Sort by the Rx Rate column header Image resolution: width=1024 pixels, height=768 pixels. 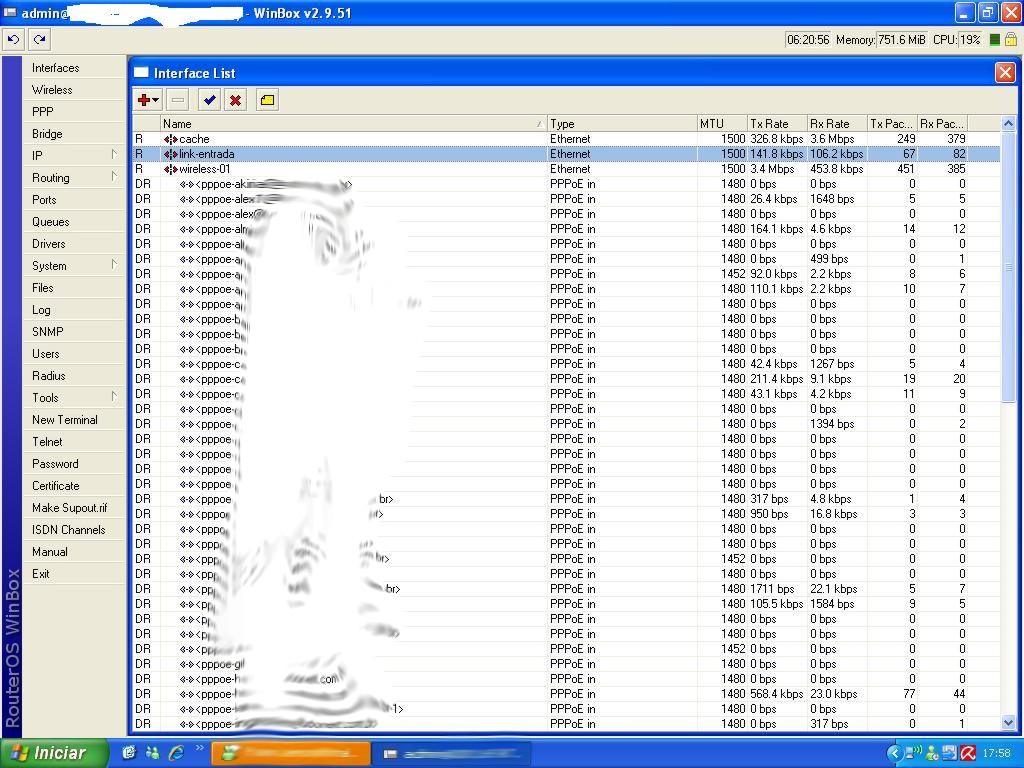pyautogui.click(x=837, y=123)
